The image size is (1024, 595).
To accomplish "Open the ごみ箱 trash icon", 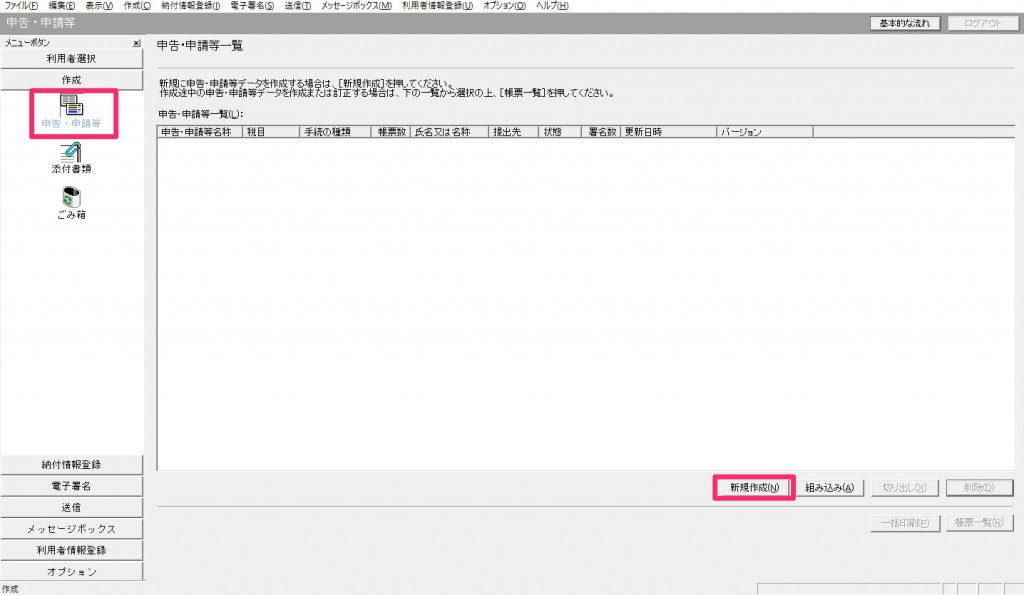I will point(71,203).
